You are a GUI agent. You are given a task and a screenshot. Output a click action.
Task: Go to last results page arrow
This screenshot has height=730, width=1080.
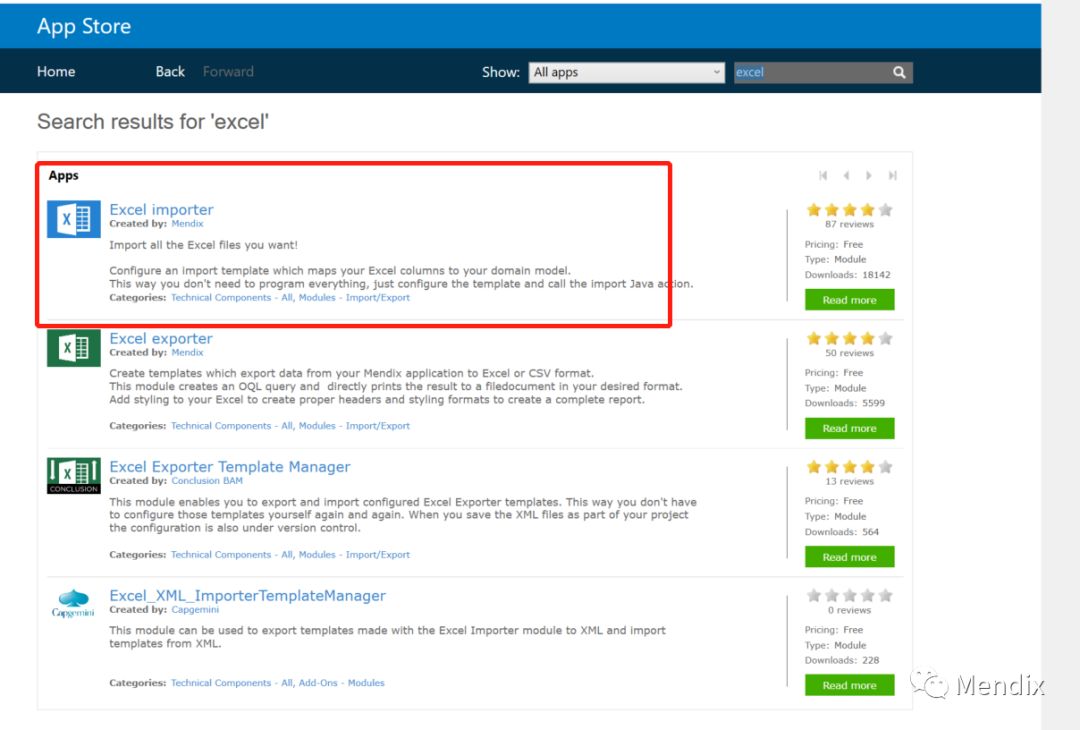(x=893, y=176)
